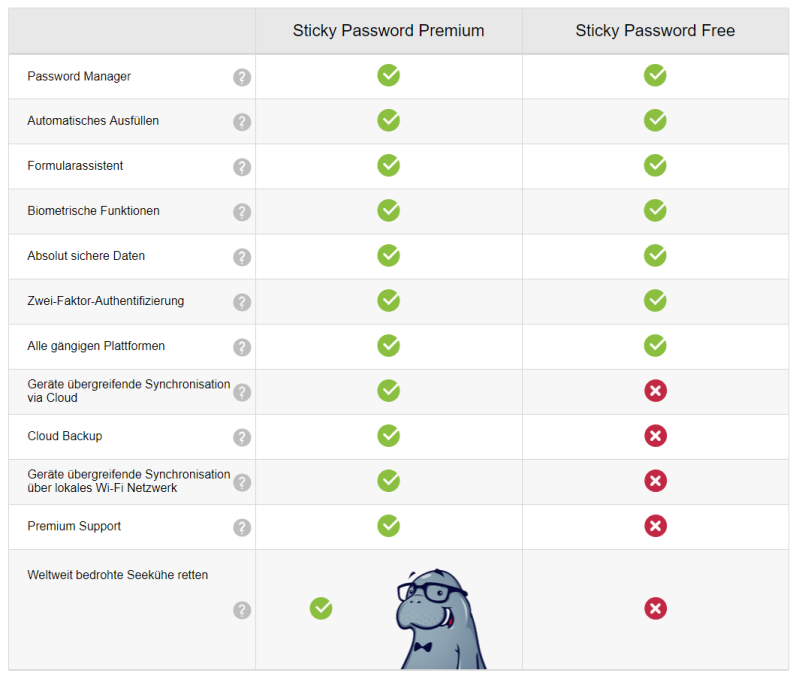Click the Weltweit bedrohte Seekühe retten label
This screenshot has width=800, height=679.
[x=117, y=575]
